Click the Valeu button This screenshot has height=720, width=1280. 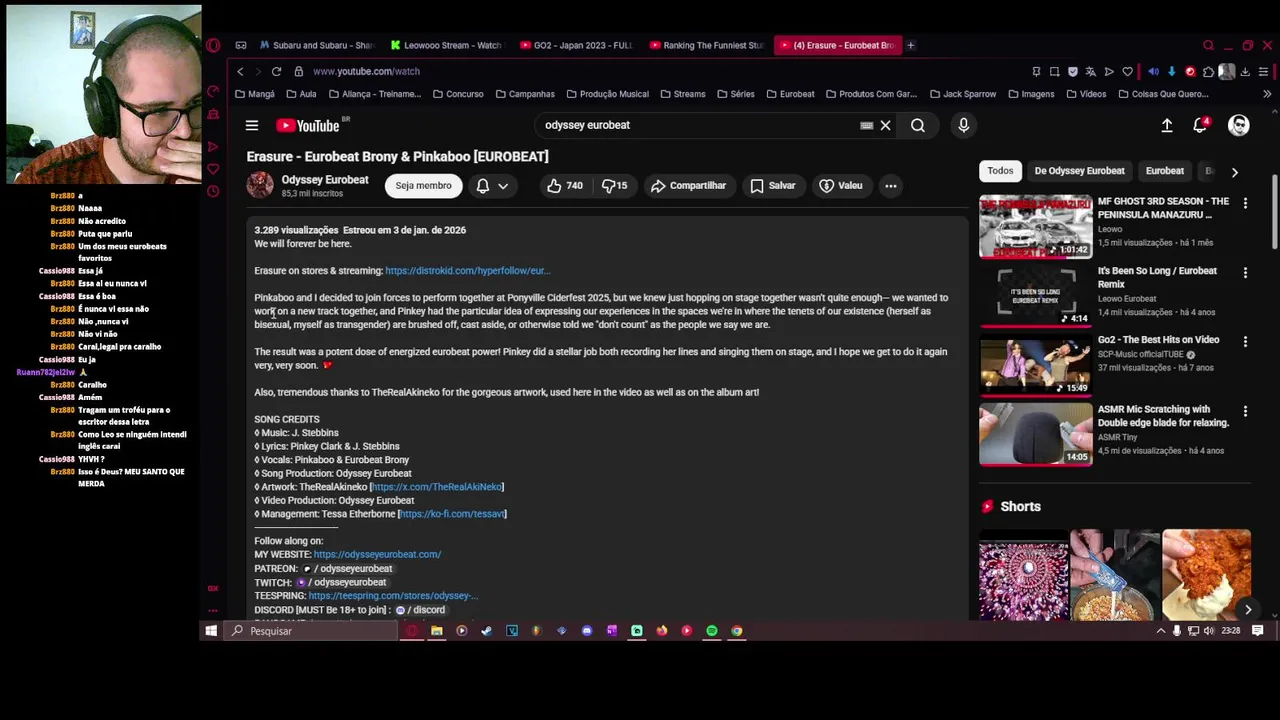coord(841,186)
